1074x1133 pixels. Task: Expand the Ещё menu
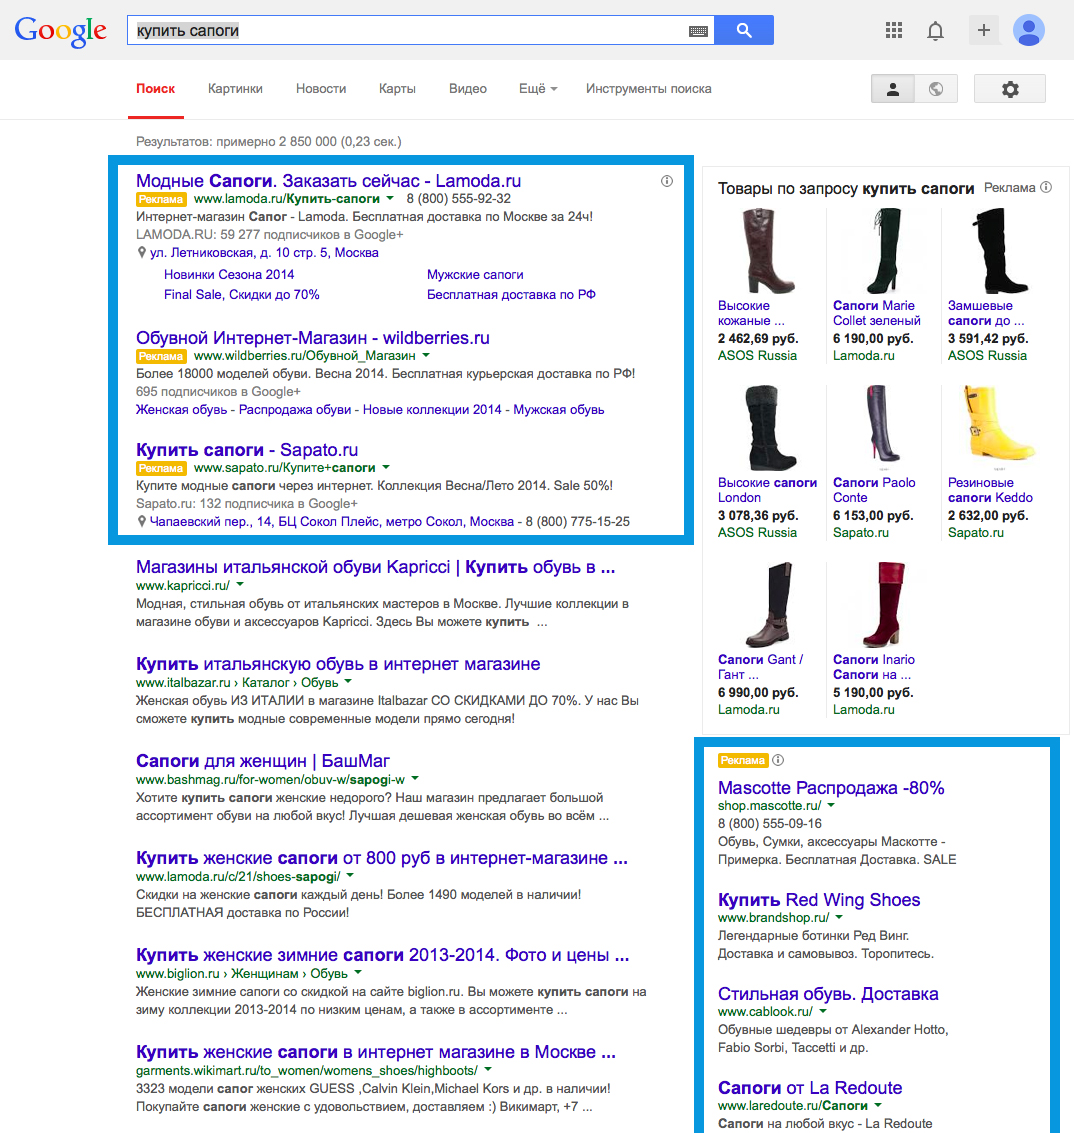coord(538,89)
